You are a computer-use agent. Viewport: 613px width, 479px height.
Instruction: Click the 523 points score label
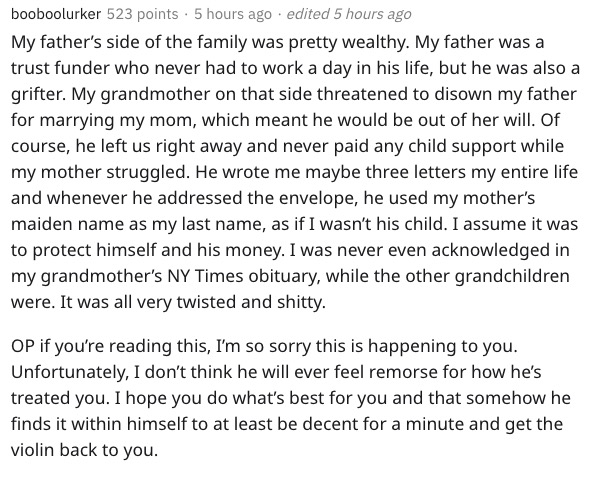[142, 14]
